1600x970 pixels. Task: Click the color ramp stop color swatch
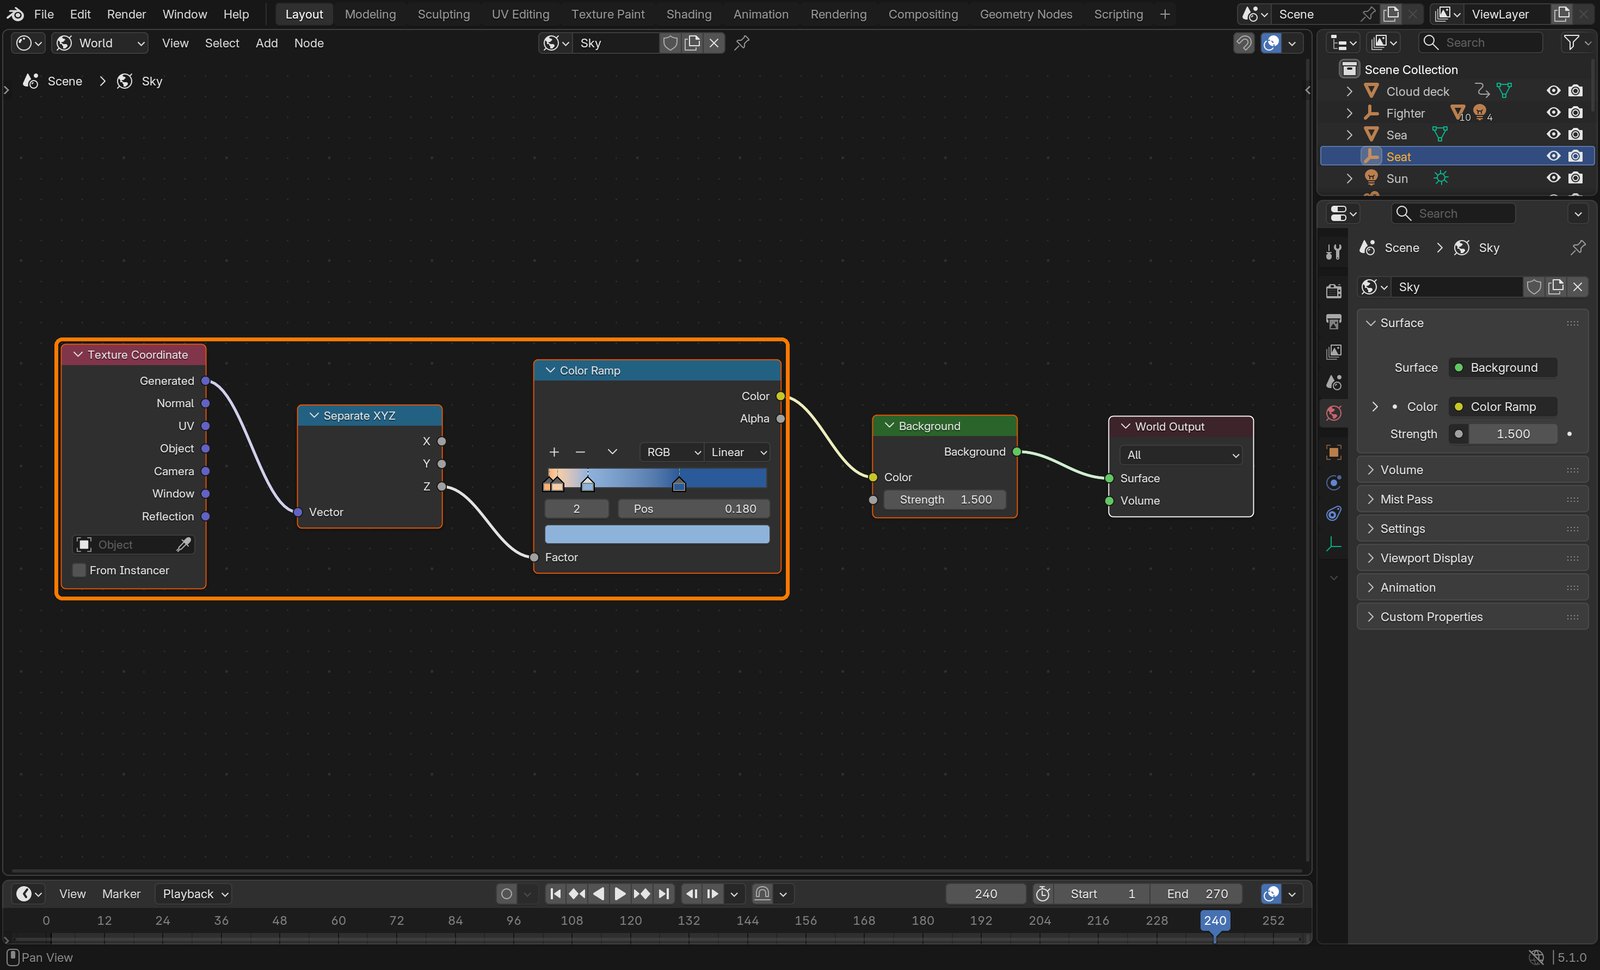tap(657, 534)
